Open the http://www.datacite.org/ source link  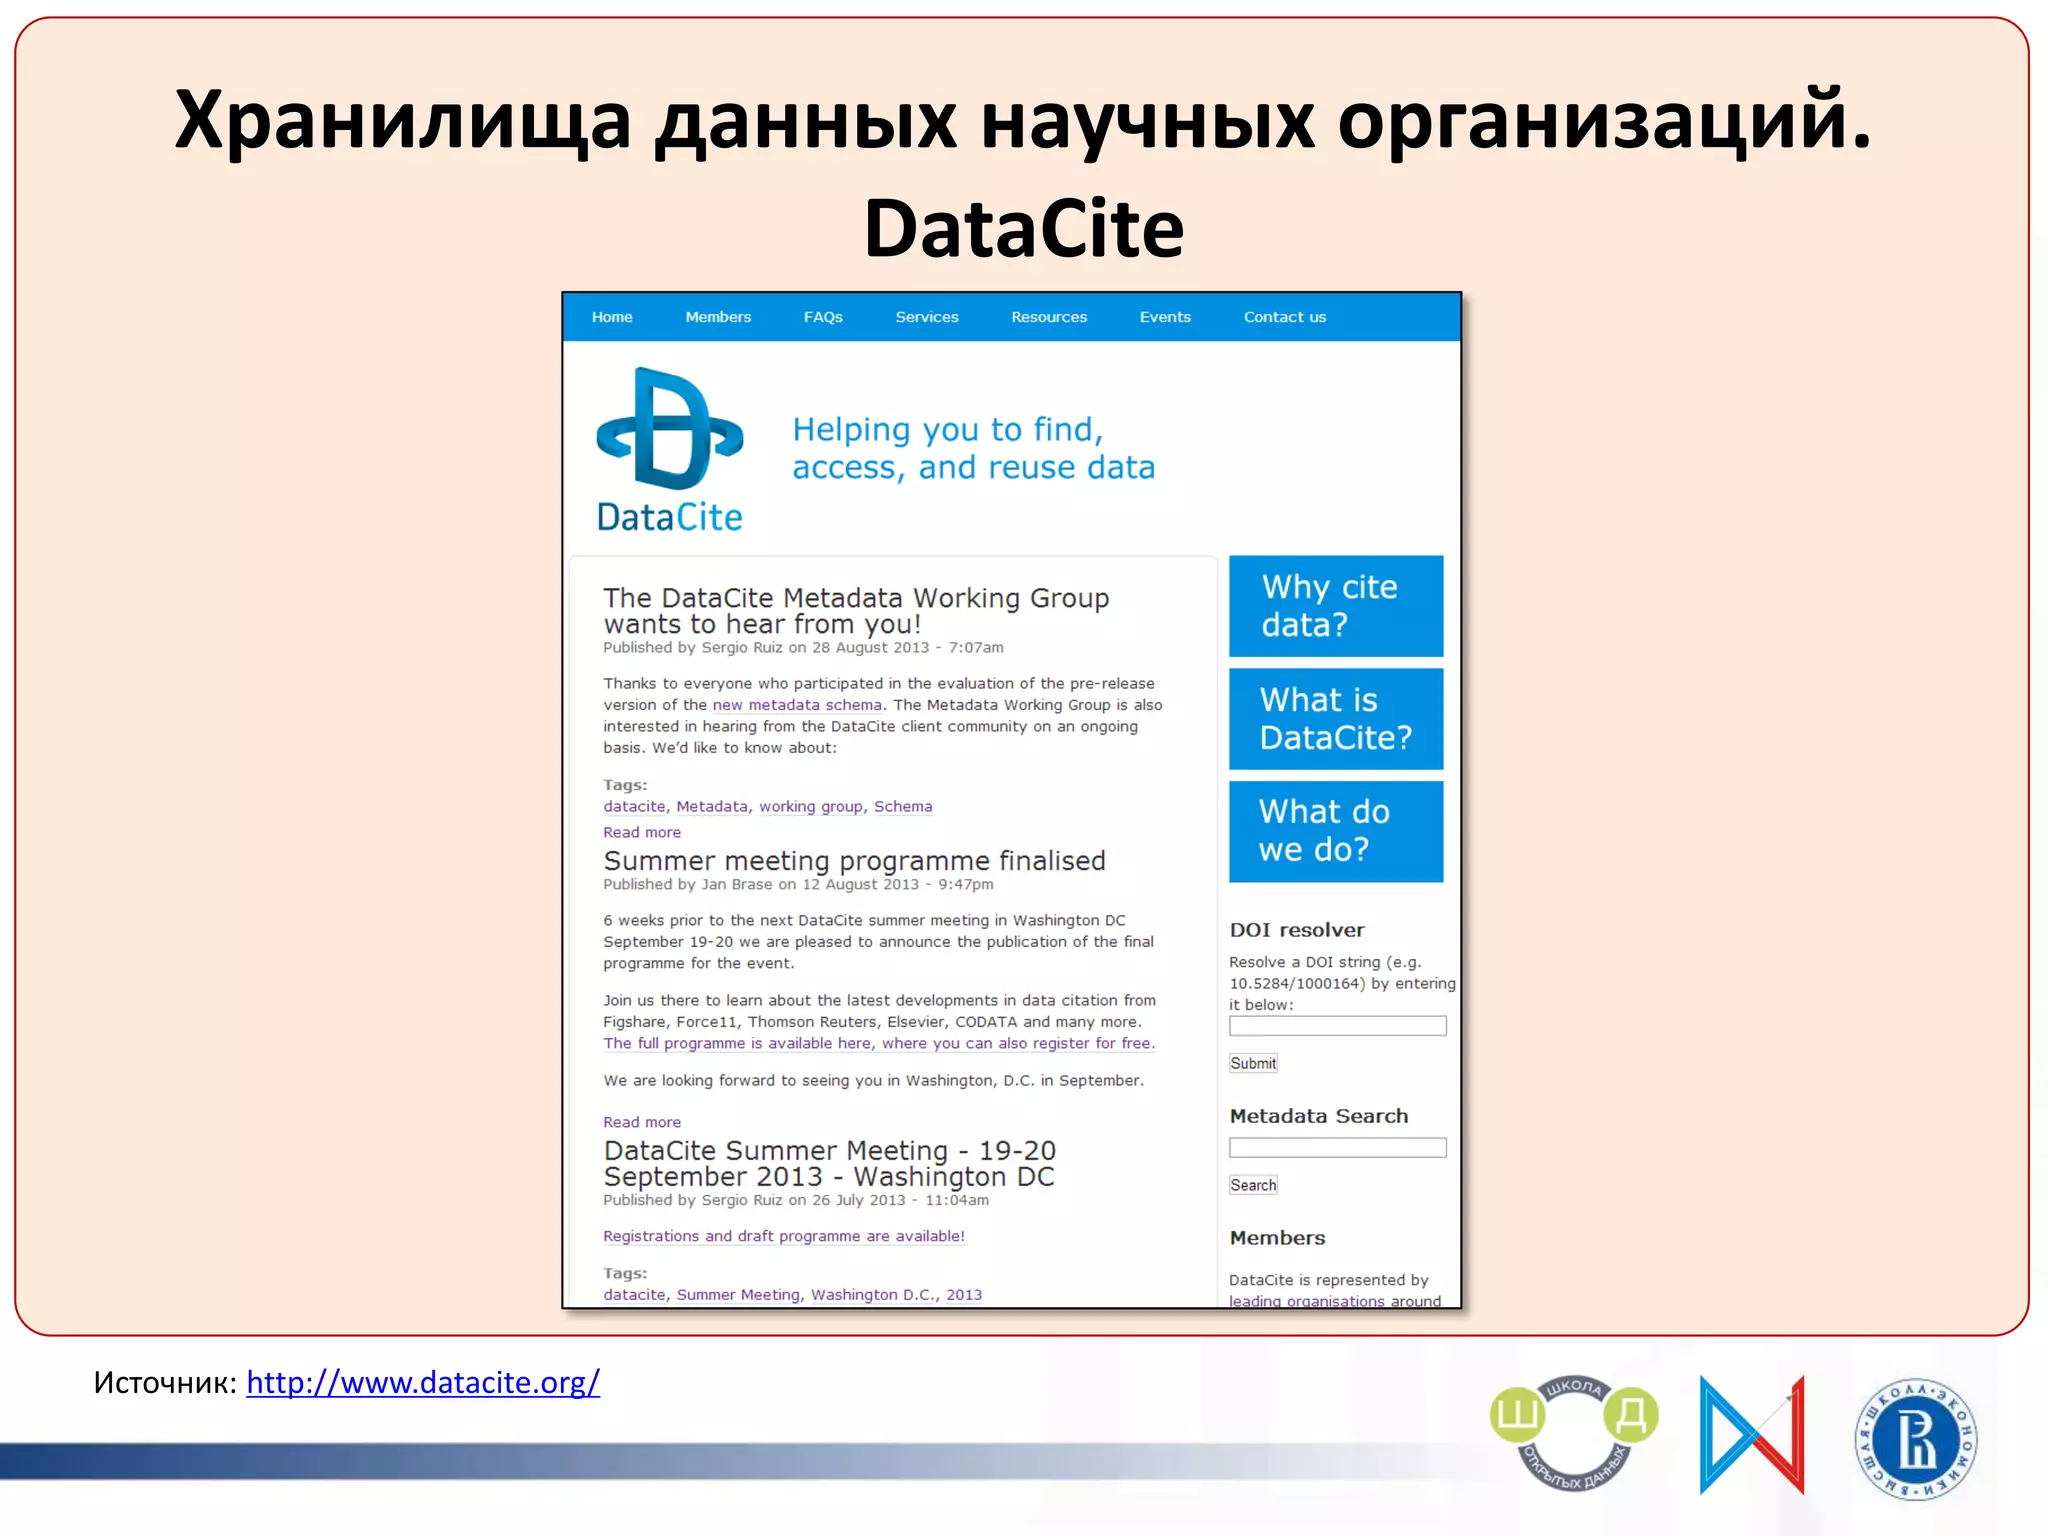pyautogui.click(x=423, y=1382)
